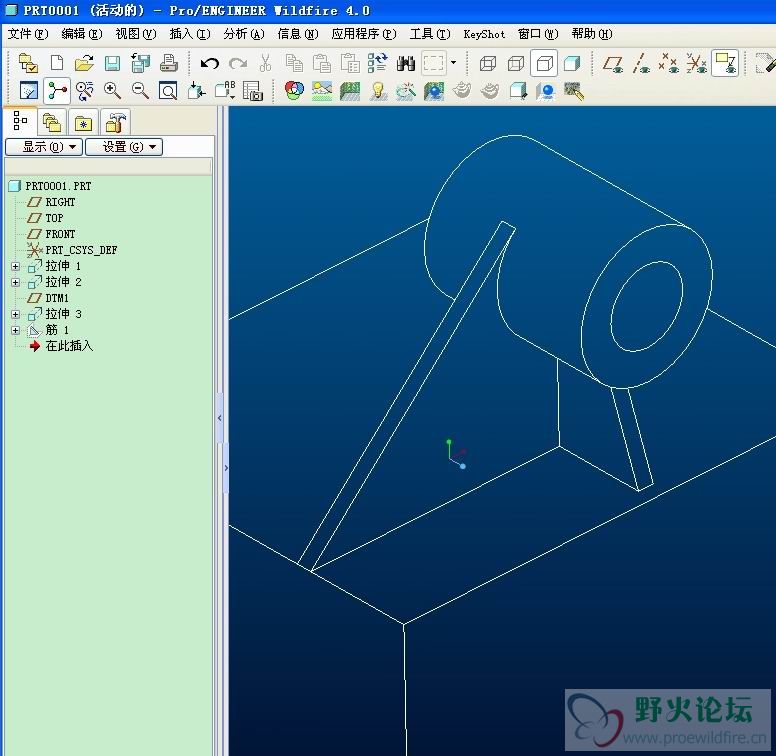Expand the 拉伸 2 feature
The image size is (776, 756).
pos(15,282)
